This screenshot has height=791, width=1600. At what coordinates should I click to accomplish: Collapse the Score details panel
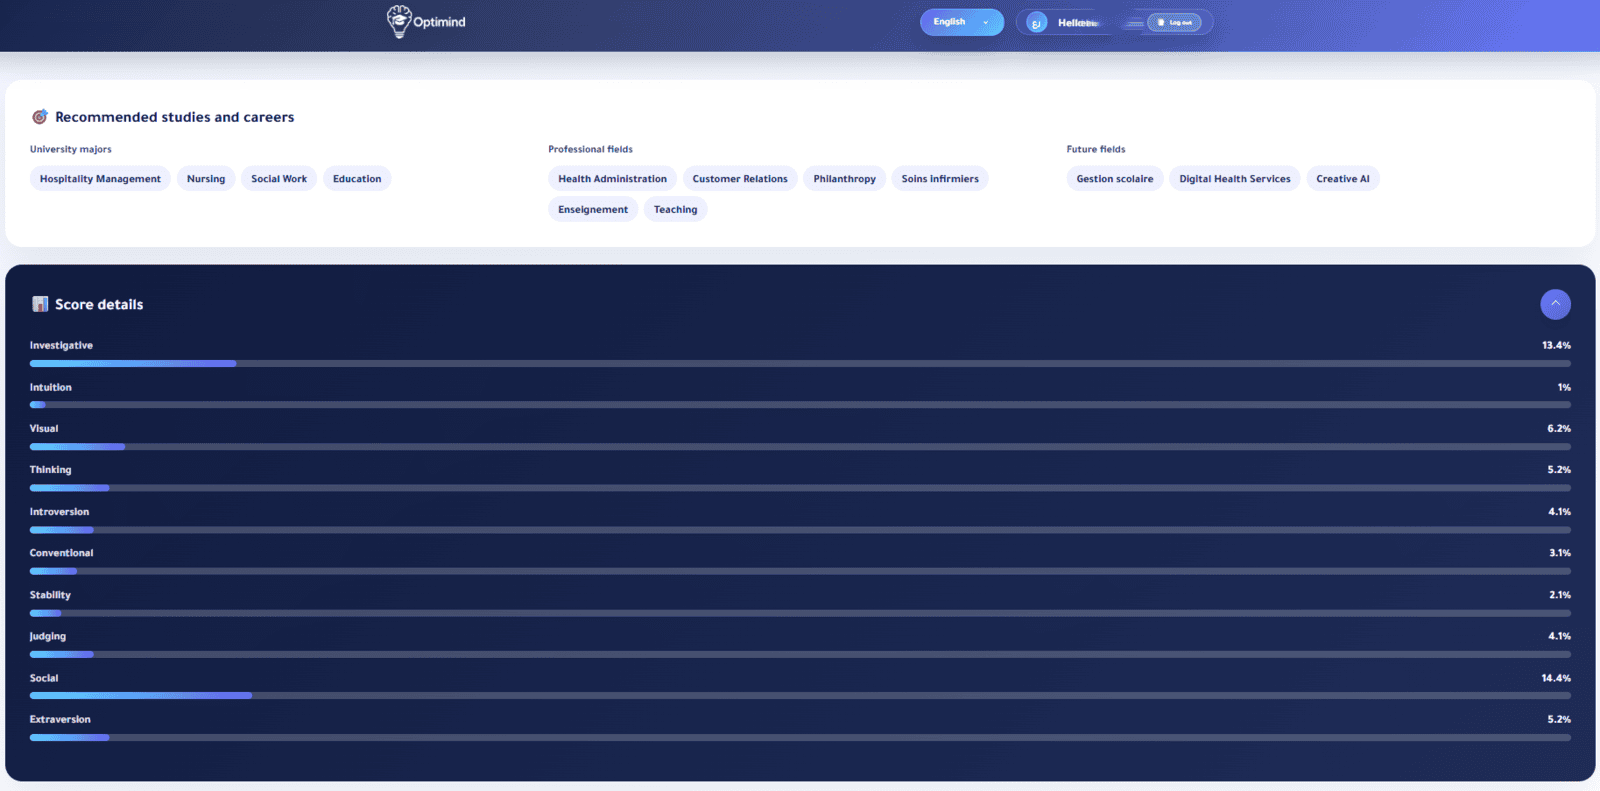(1555, 304)
